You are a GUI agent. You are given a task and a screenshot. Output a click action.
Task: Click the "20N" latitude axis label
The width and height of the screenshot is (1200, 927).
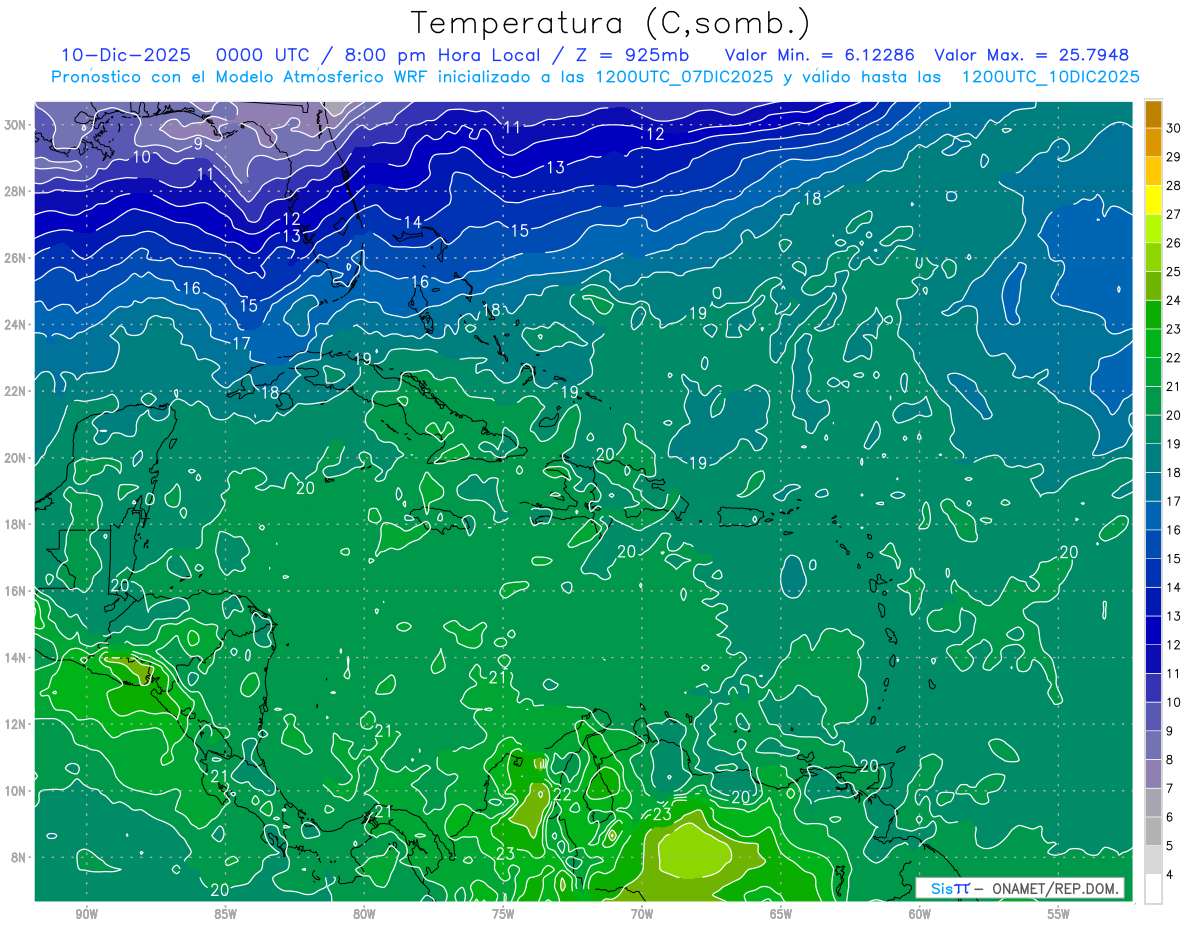pyautogui.click(x=15, y=458)
